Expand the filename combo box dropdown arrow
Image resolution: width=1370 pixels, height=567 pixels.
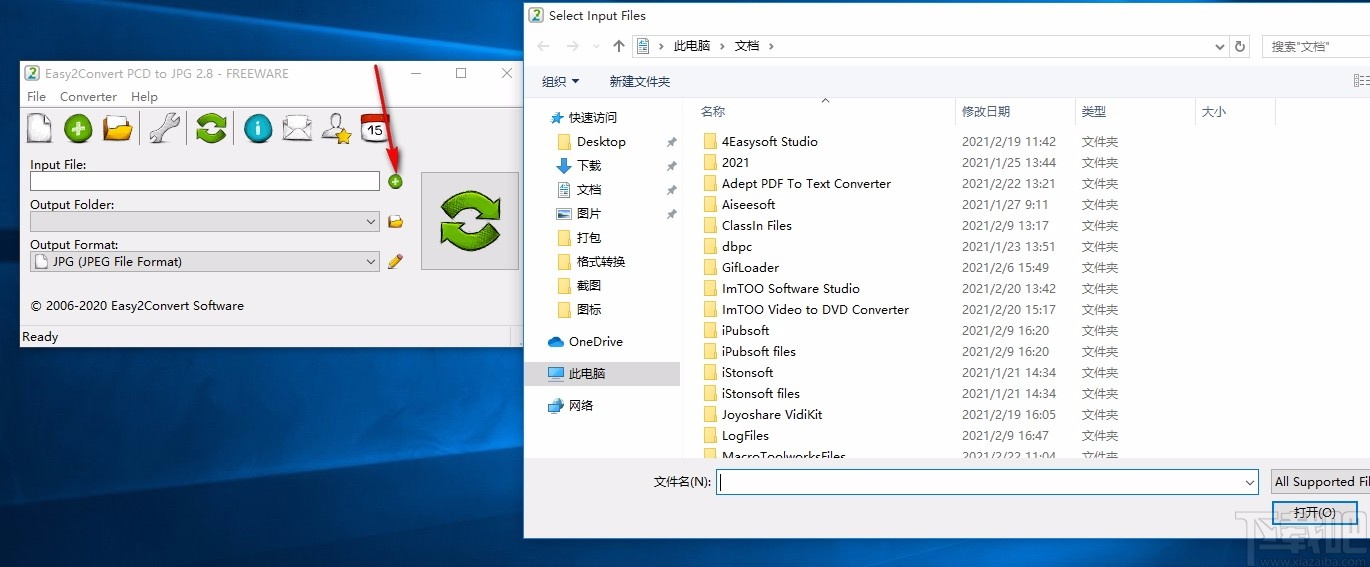click(1250, 482)
